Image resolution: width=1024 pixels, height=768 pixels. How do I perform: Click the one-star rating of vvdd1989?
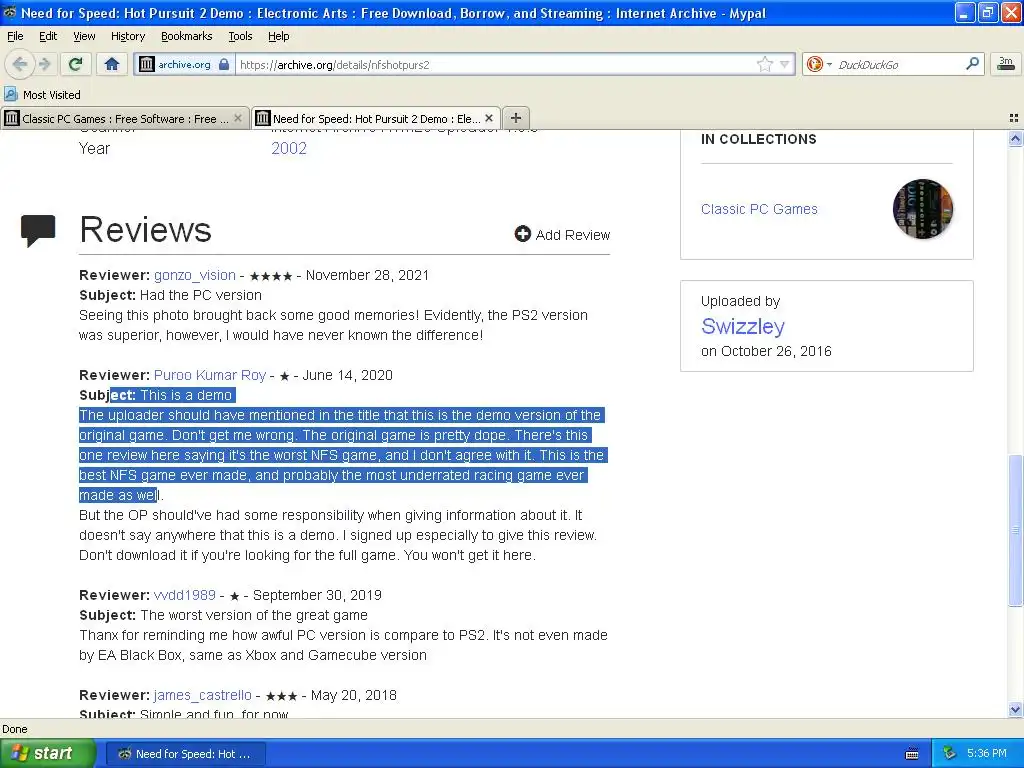pyautogui.click(x=234, y=596)
